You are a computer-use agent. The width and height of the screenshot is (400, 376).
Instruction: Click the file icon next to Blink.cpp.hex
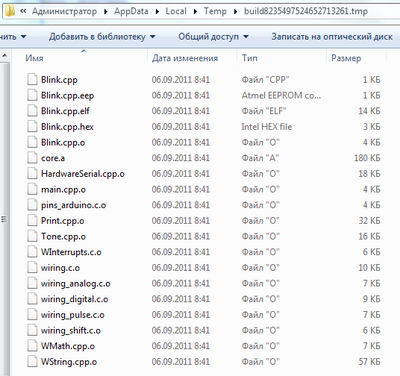pyautogui.click(x=32, y=127)
